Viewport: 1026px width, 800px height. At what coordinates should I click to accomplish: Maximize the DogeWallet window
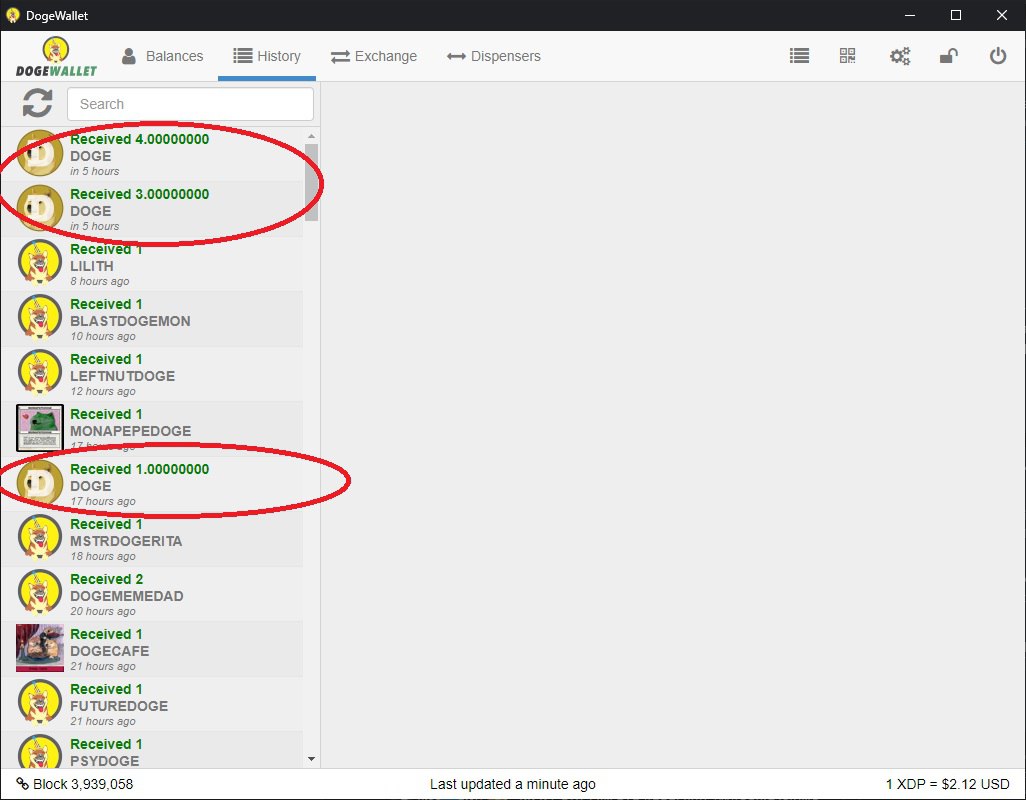click(x=955, y=15)
